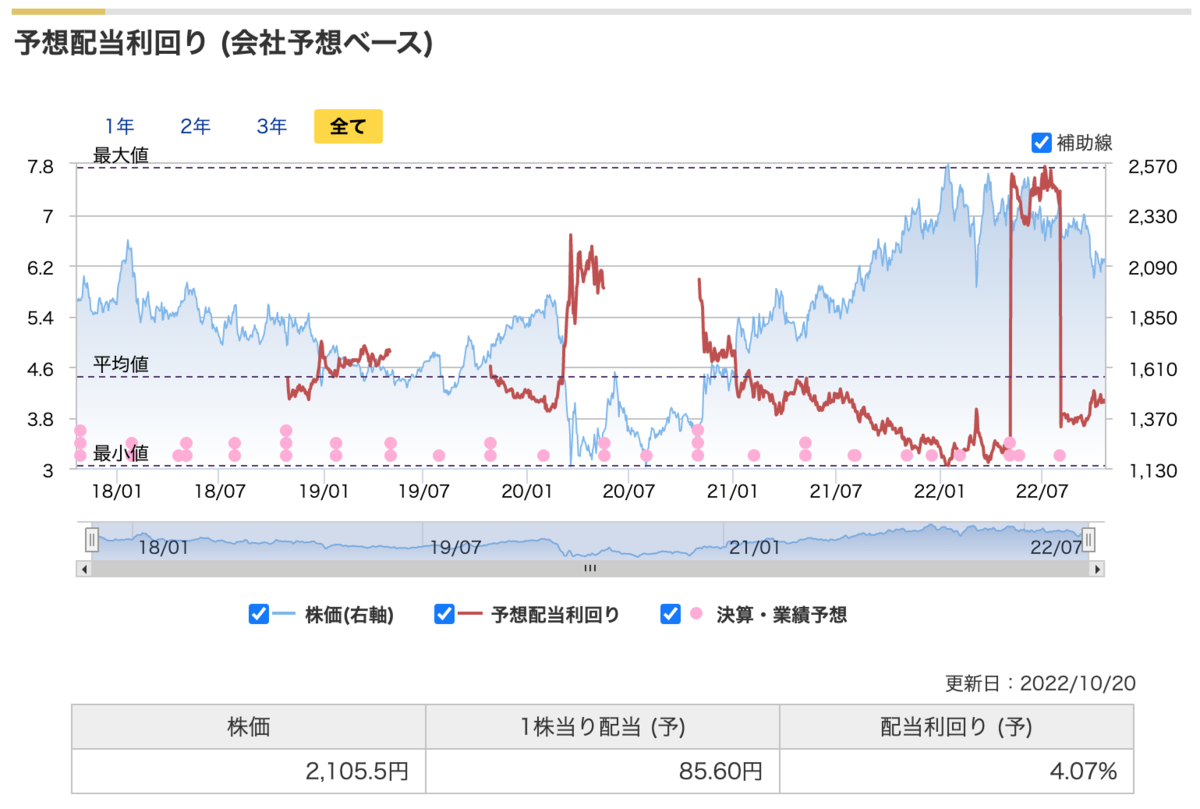This screenshot has width=1200, height=809.
Task: Click the 22/07 x-axis date label
Action: (1042, 492)
